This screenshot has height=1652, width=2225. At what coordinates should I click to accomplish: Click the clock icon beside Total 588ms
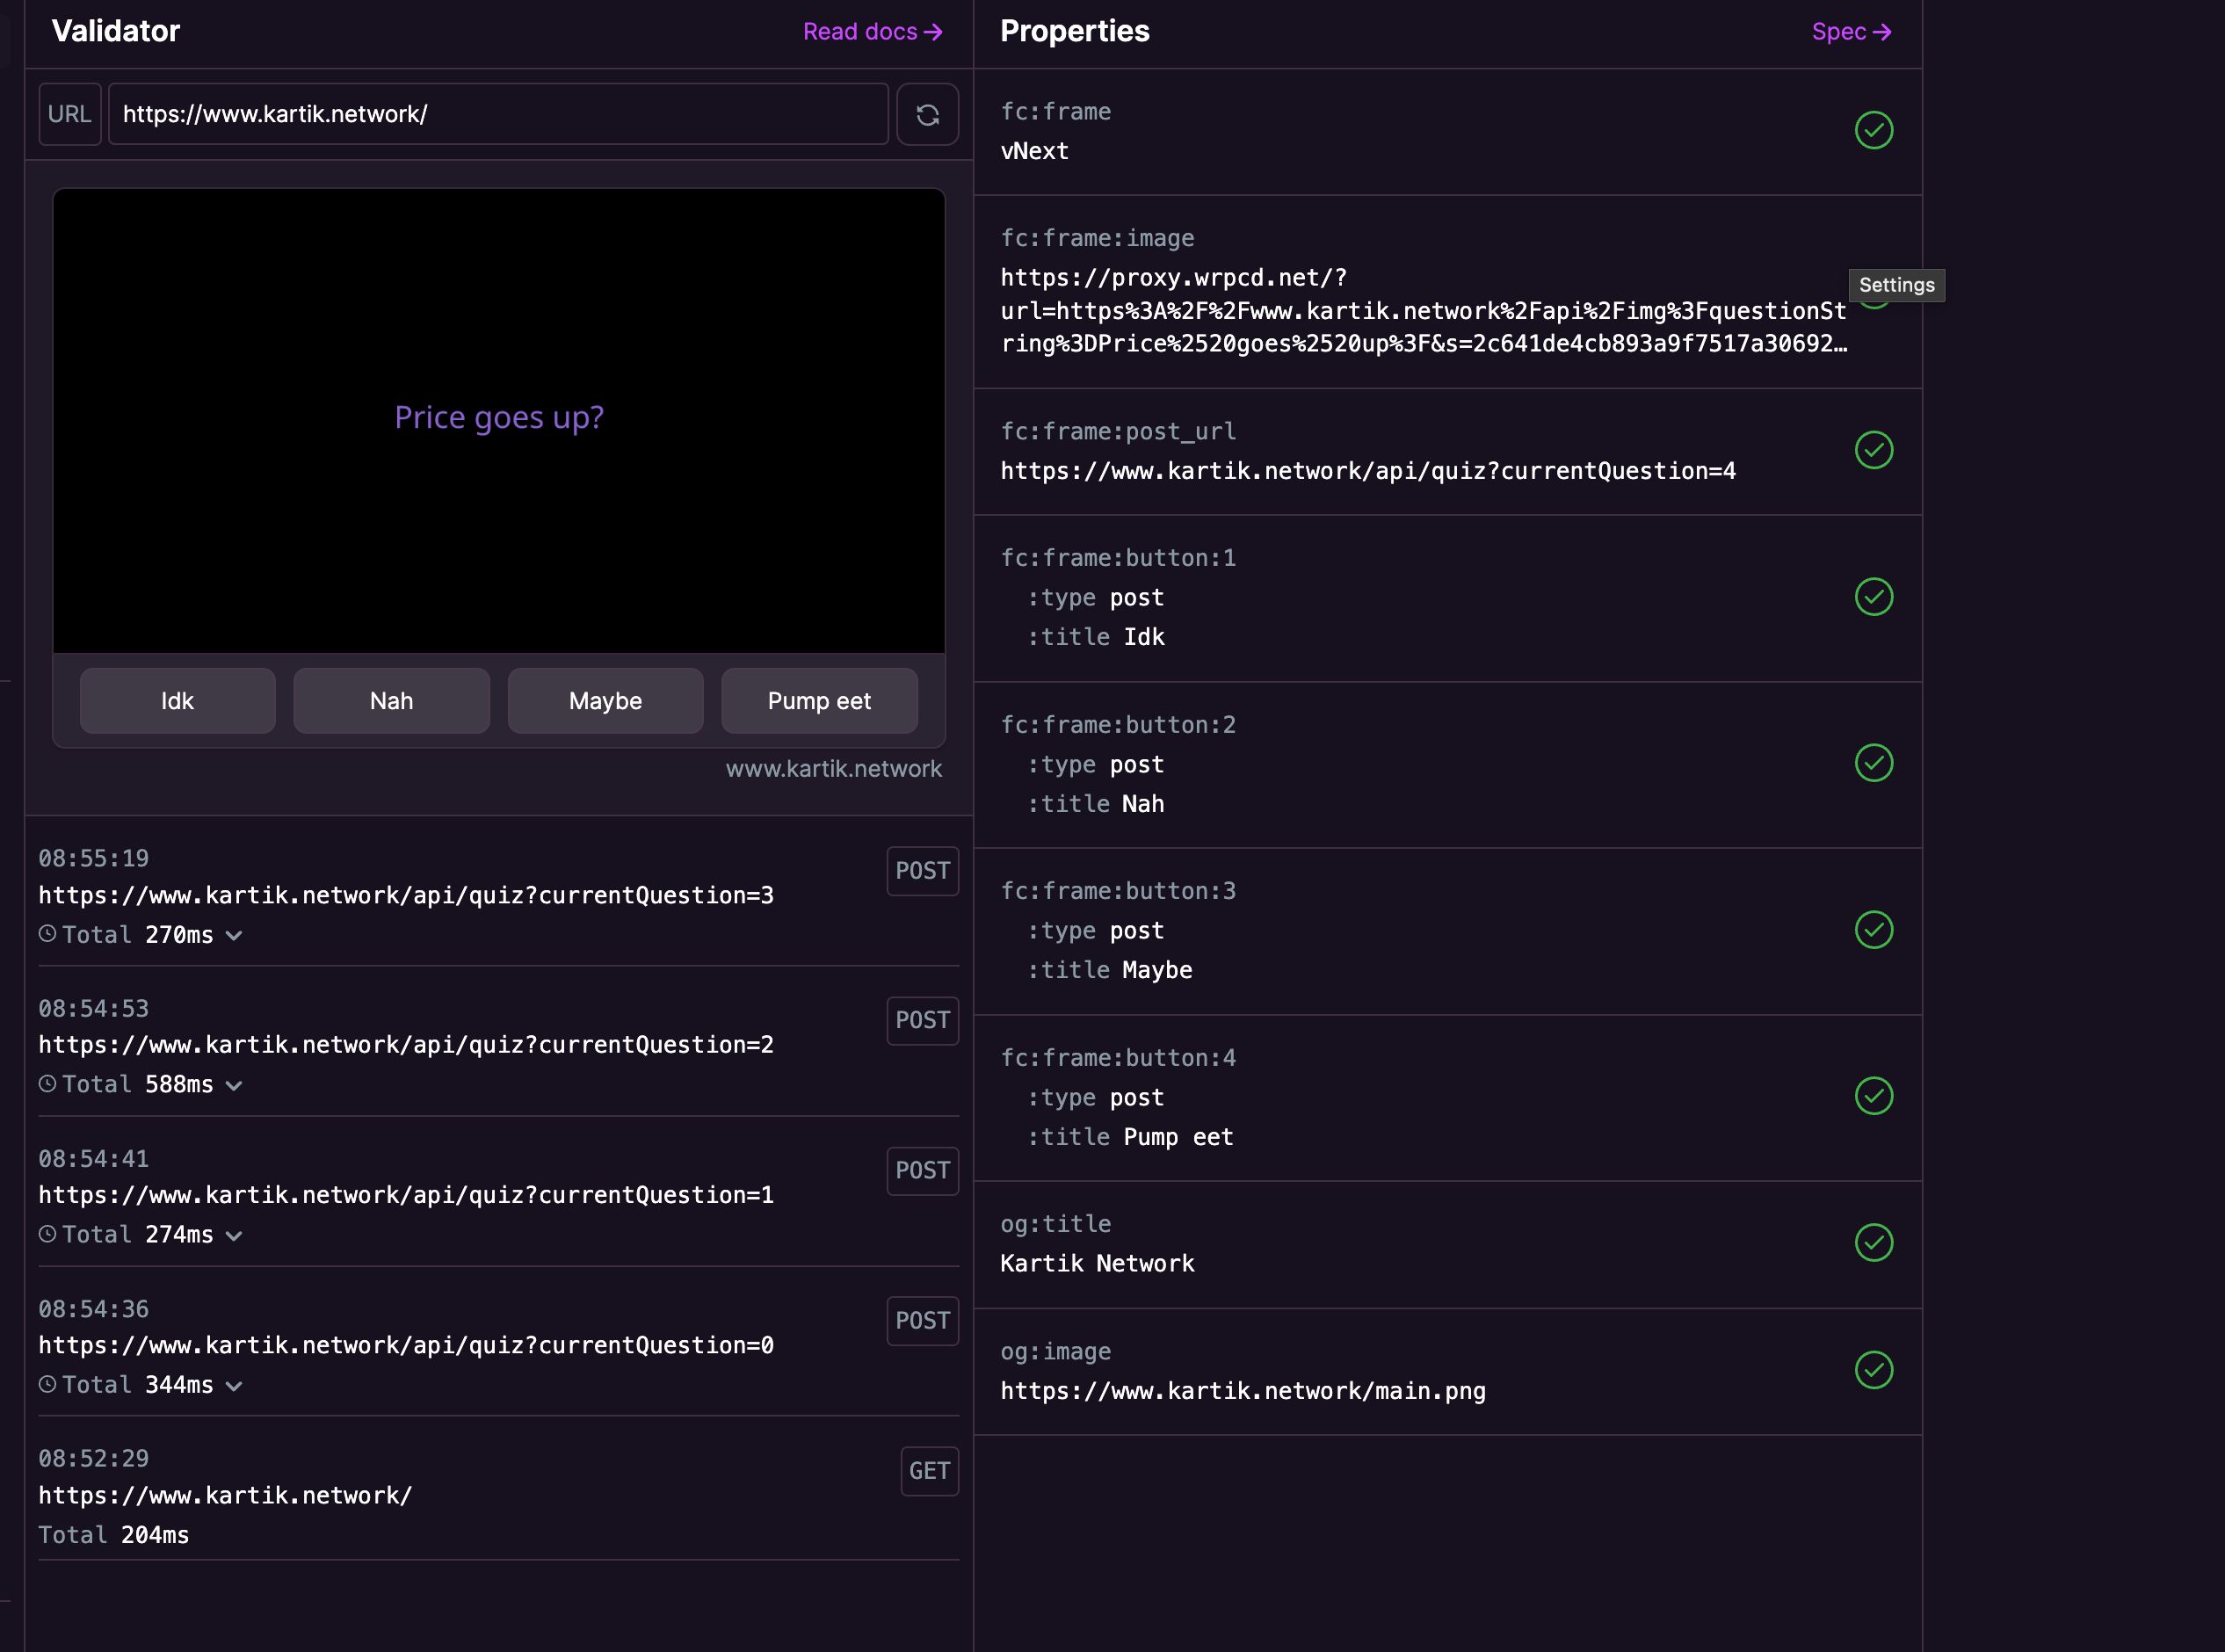point(47,1084)
